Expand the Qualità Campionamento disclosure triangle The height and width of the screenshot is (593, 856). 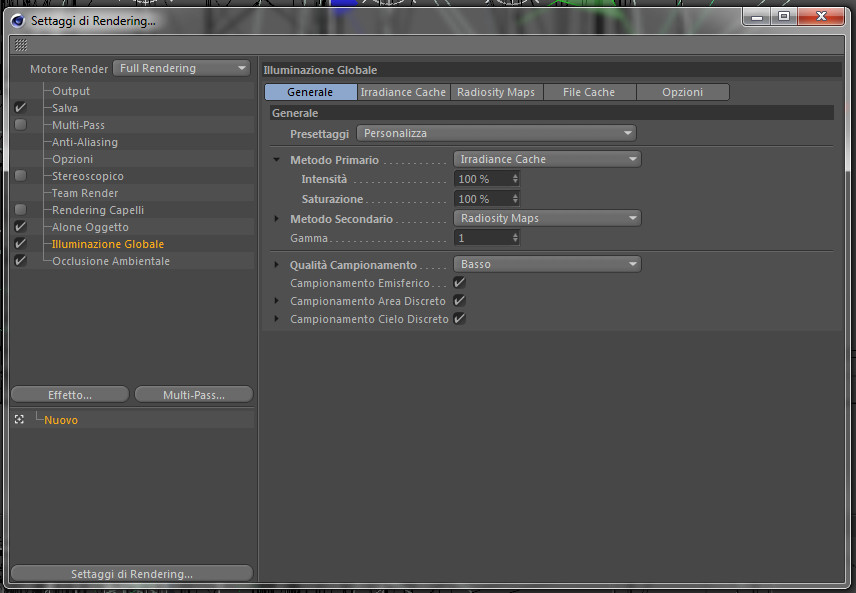coord(276,264)
